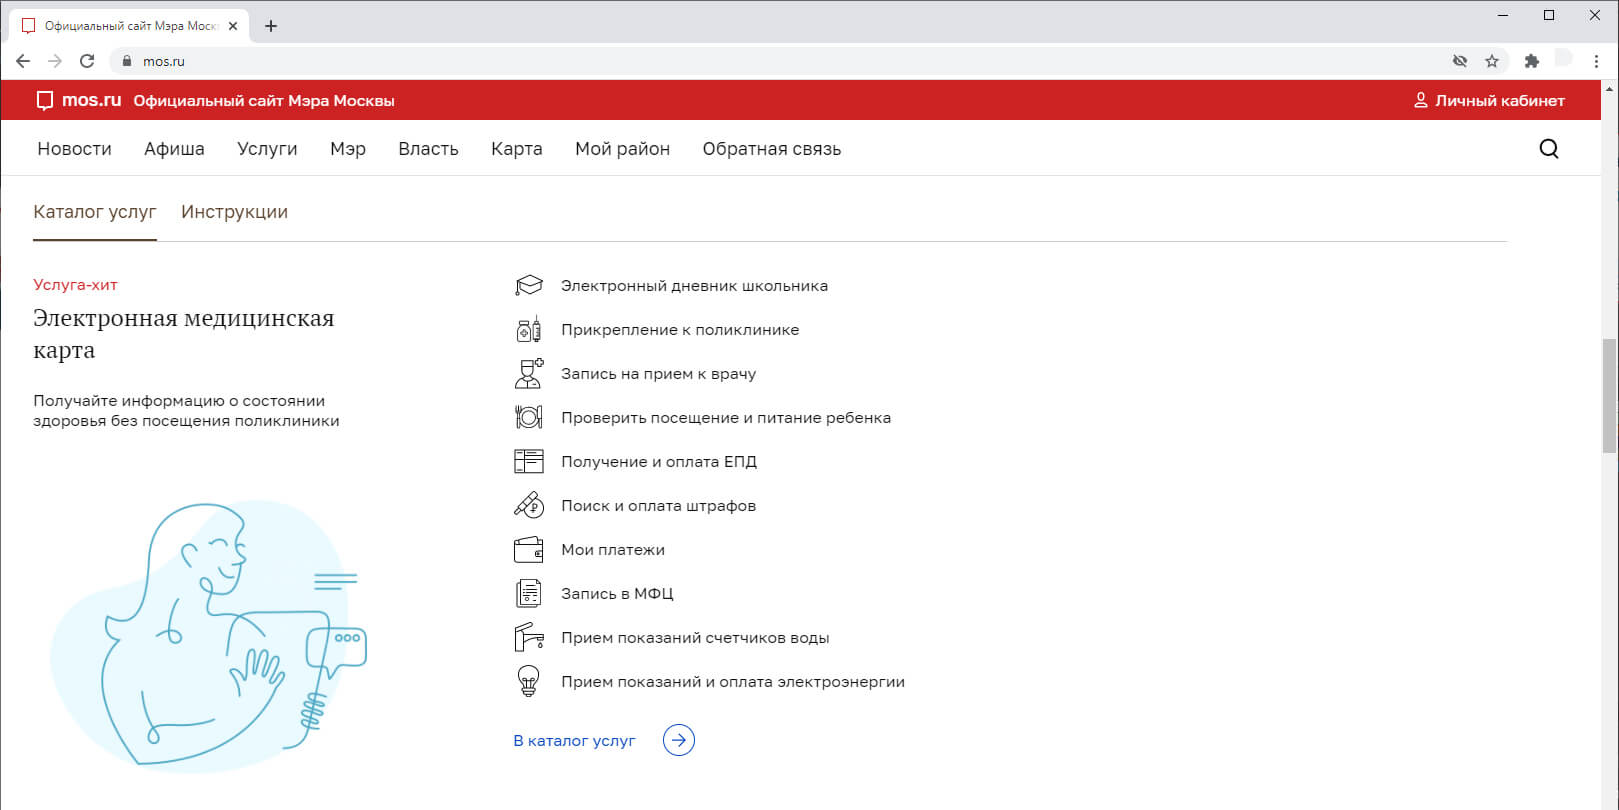Screen dimensions: 1619x810
Task: Open Личный кабинет login link
Action: click(1489, 101)
